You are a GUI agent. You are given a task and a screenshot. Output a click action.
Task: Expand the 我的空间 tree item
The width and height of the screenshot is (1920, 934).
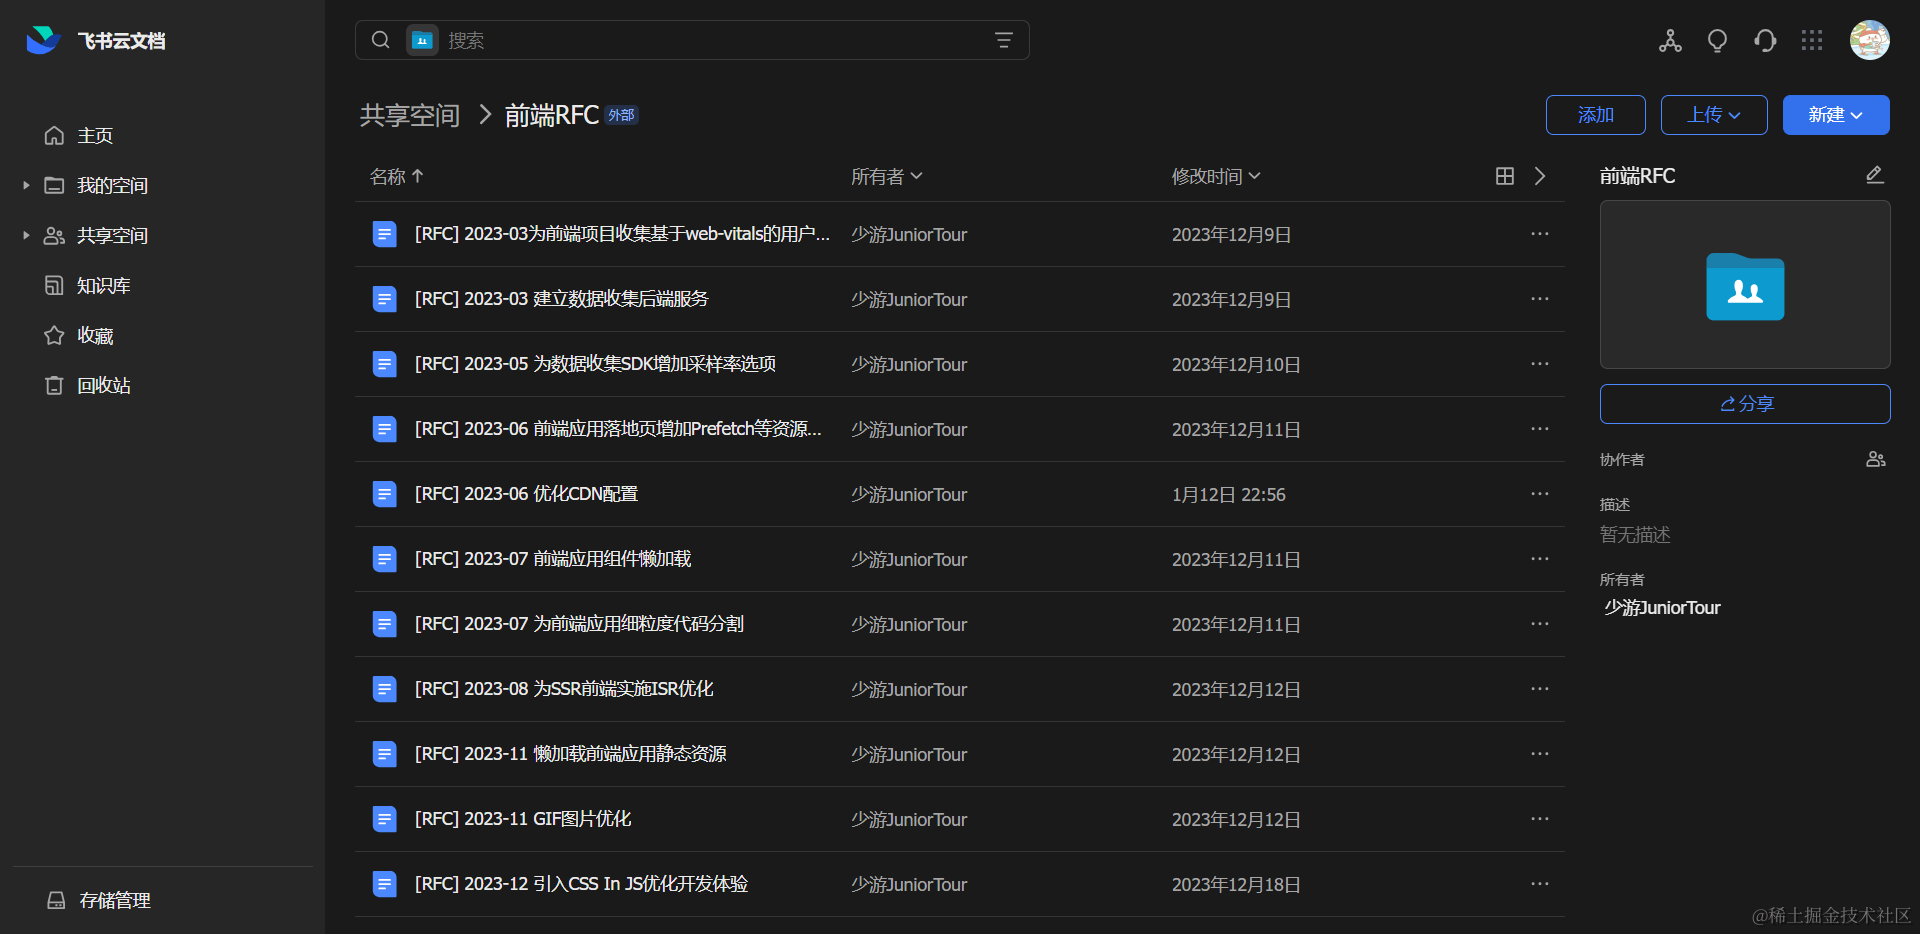tap(26, 185)
